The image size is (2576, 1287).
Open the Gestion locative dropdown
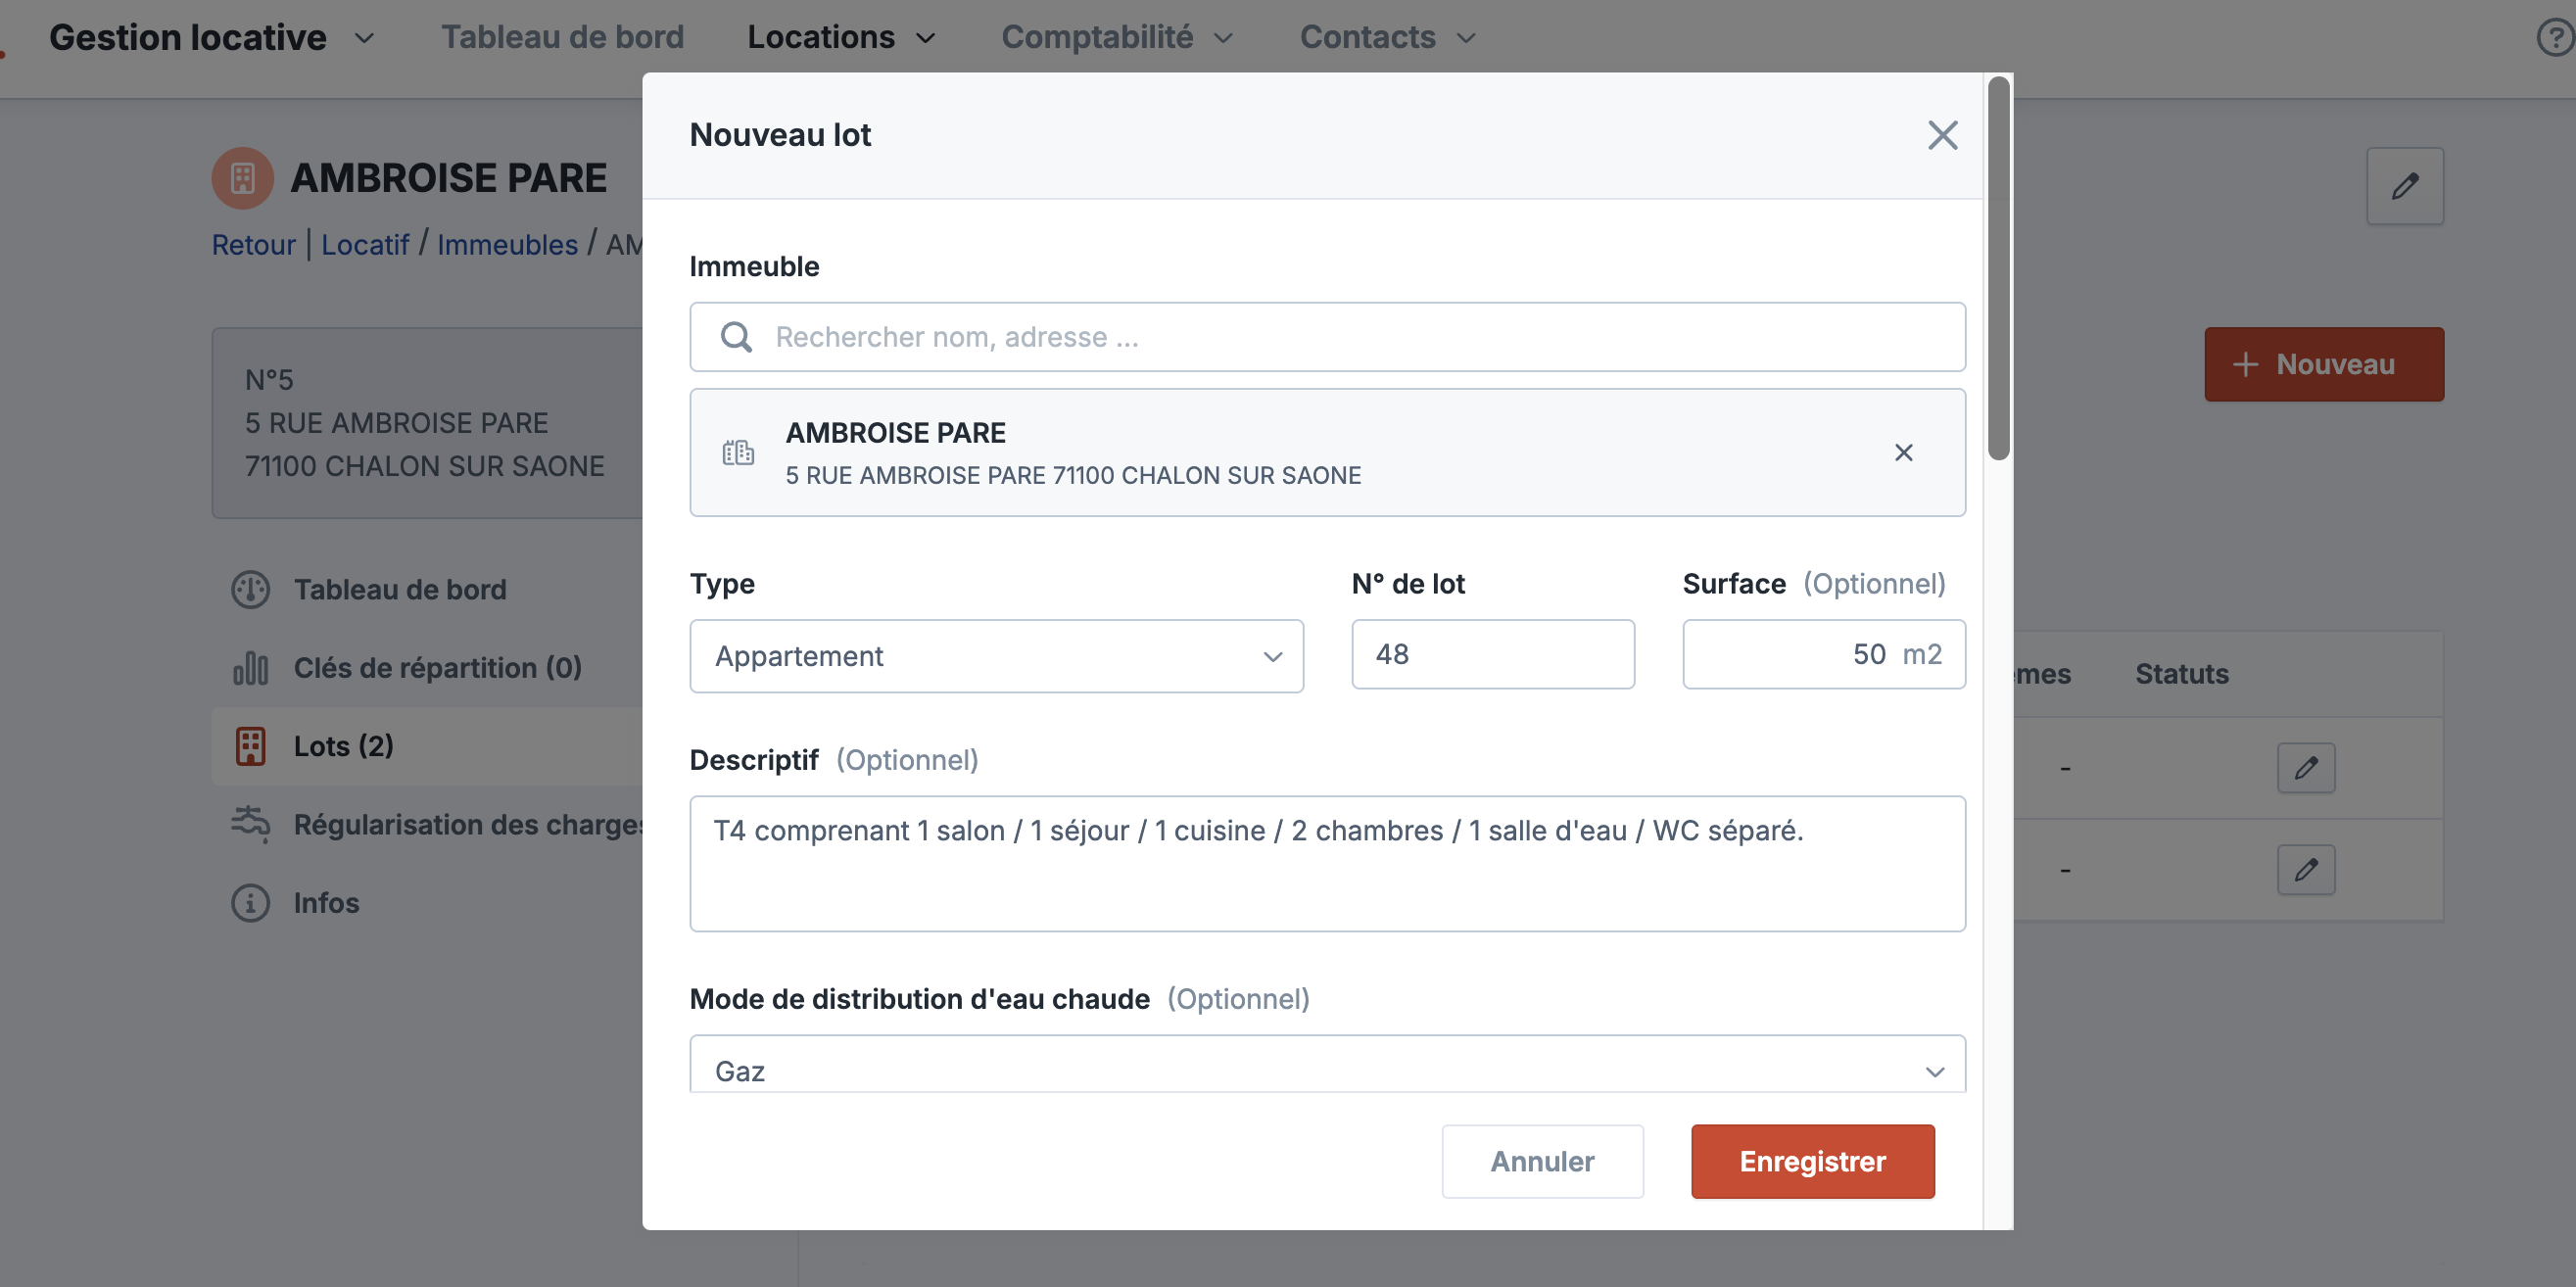coord(212,38)
